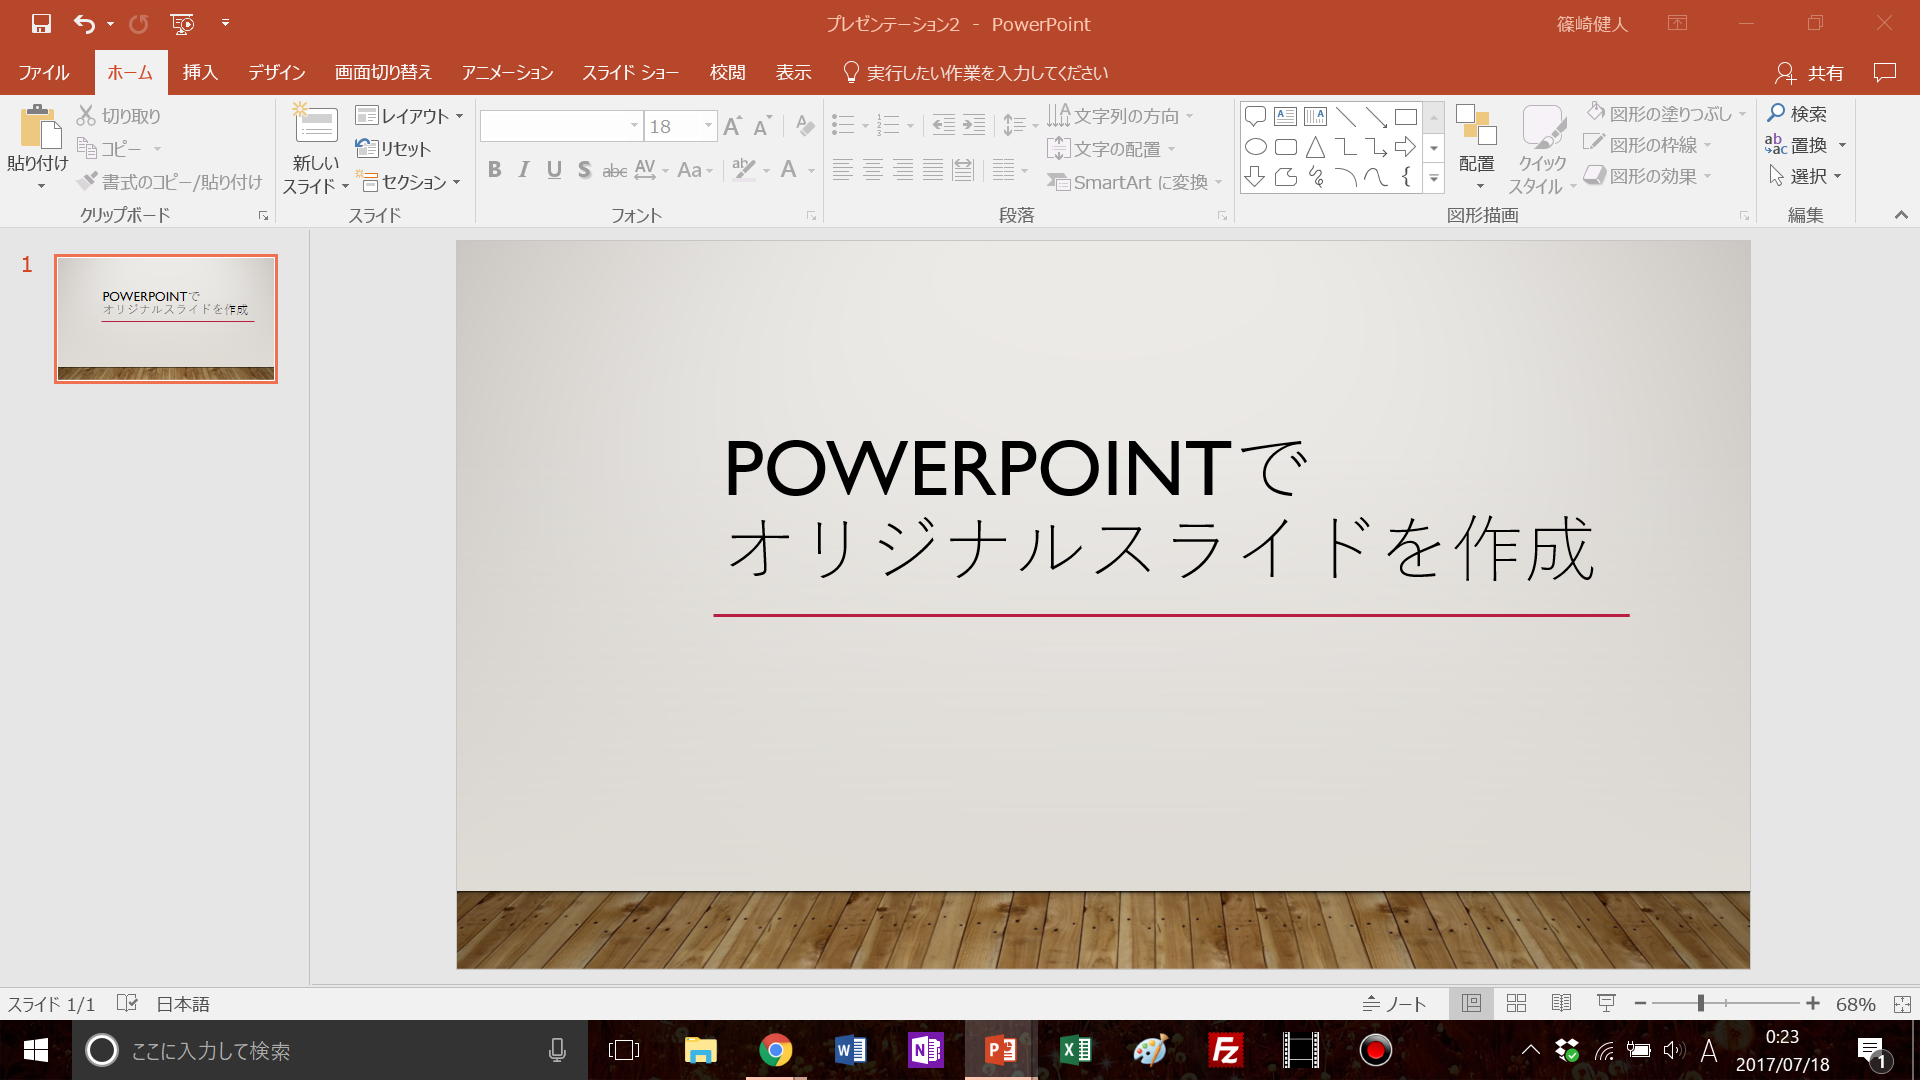
Task: Select the right arrow shape in gallery
Action: [x=1405, y=147]
